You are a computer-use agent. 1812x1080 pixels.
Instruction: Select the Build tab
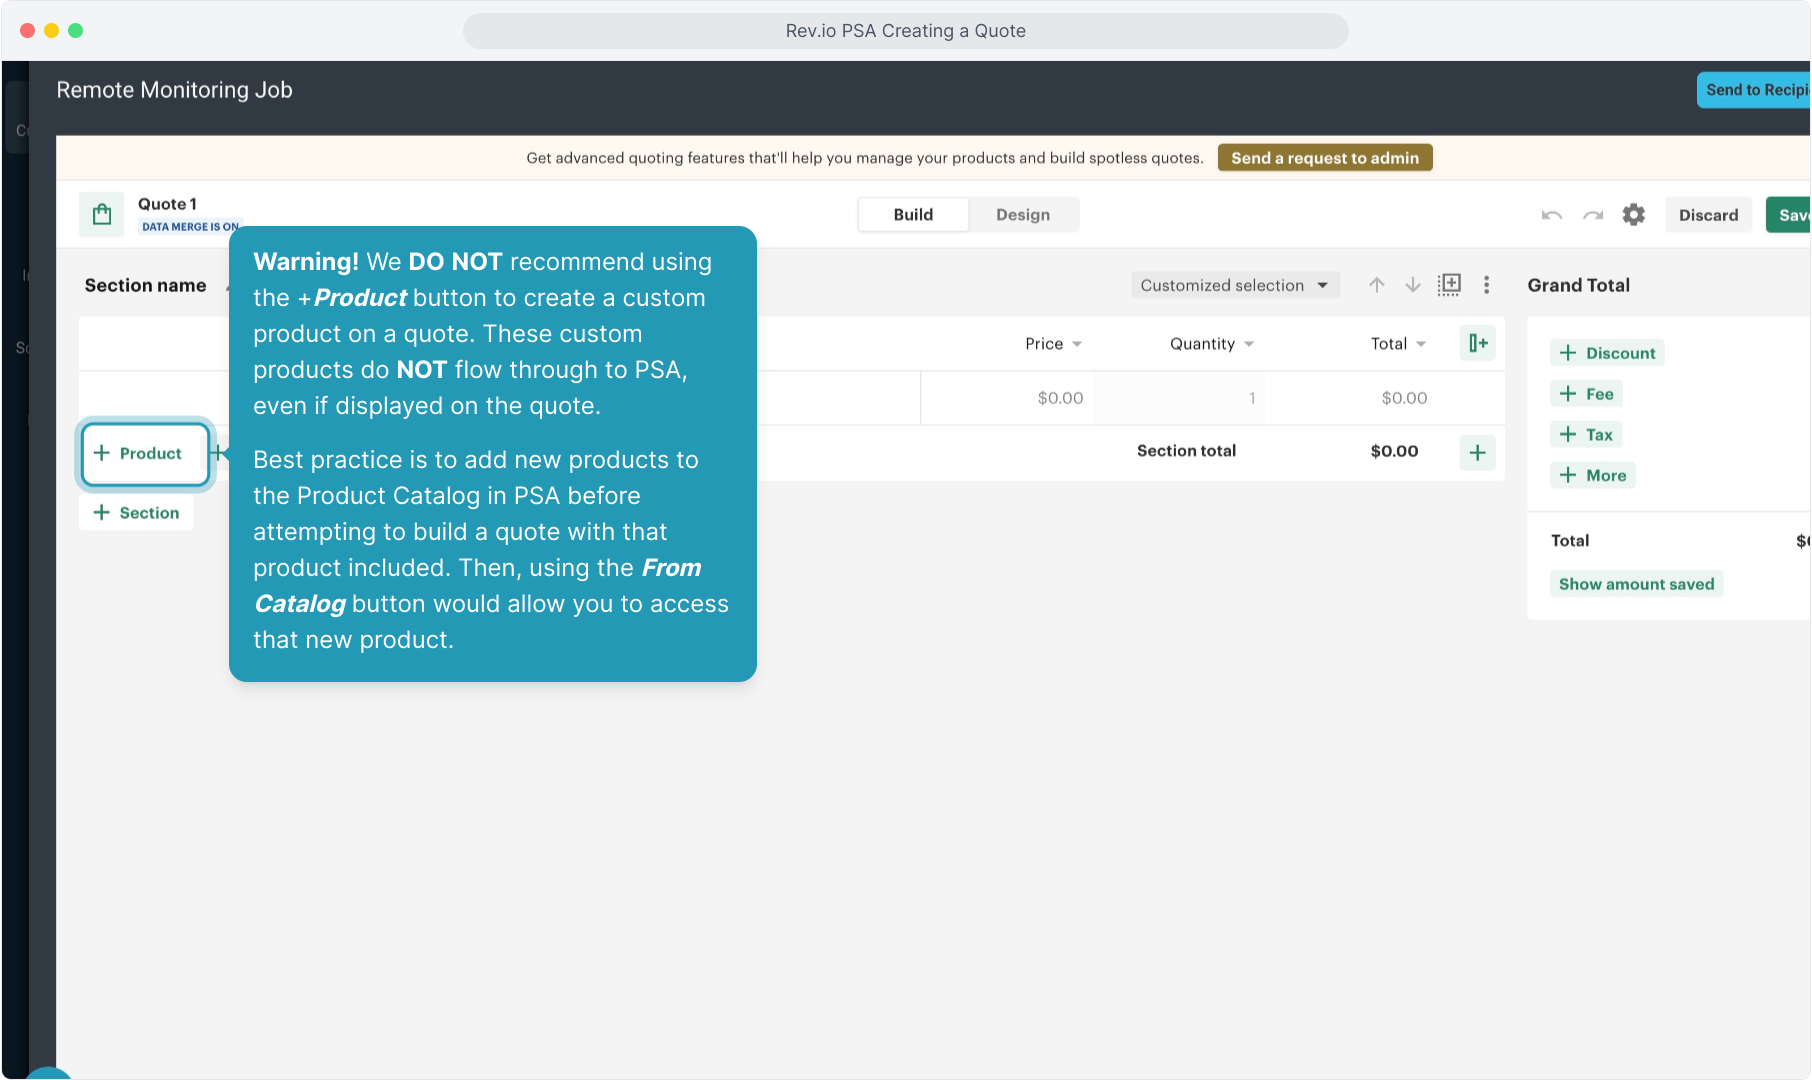point(913,215)
